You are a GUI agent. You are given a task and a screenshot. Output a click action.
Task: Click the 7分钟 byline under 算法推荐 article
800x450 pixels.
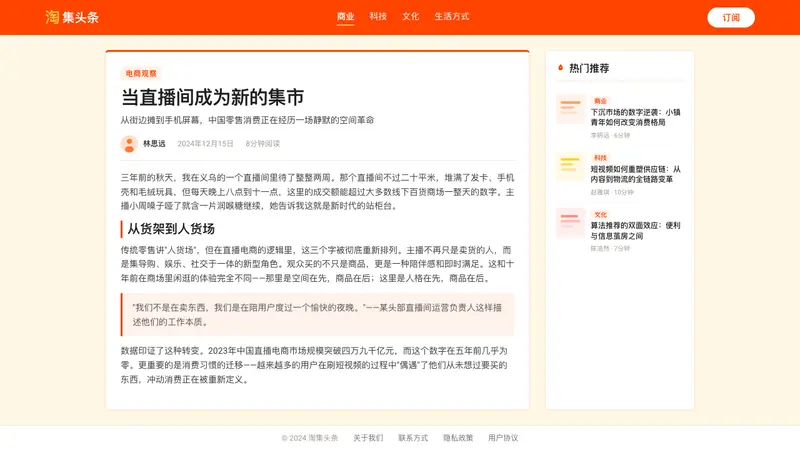click(610, 249)
